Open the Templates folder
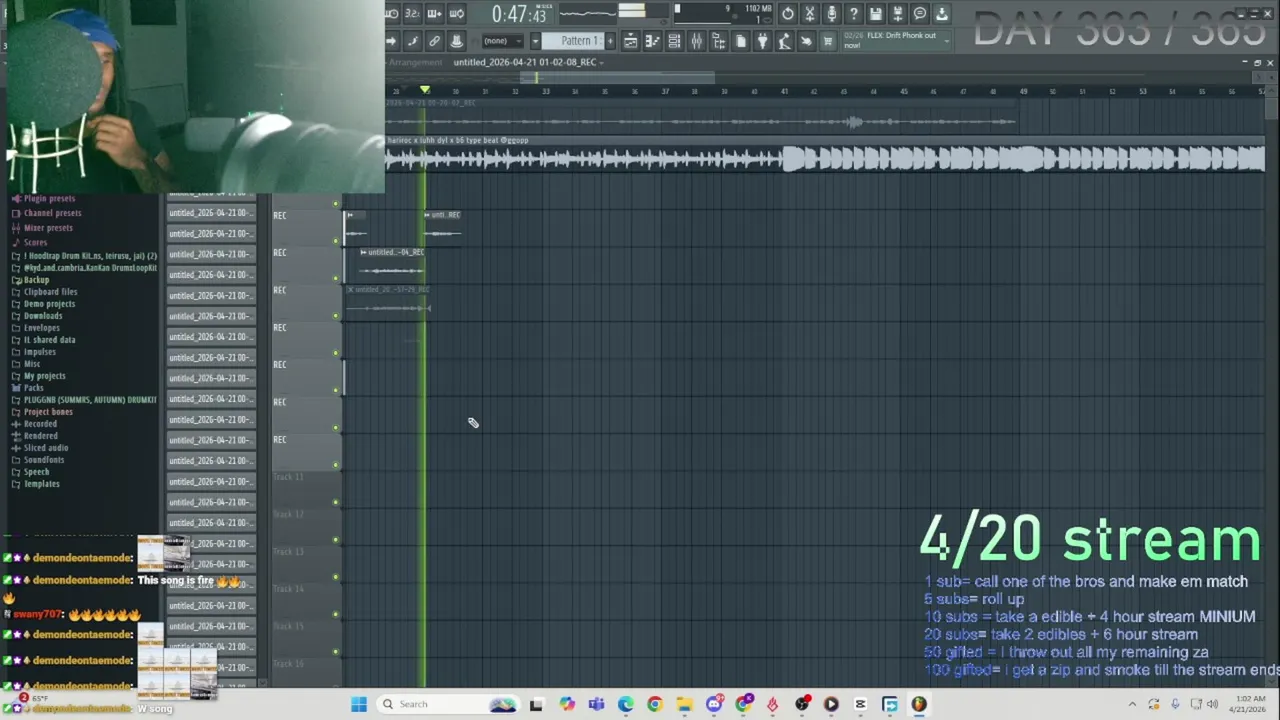This screenshot has width=1280, height=720. (x=41, y=484)
